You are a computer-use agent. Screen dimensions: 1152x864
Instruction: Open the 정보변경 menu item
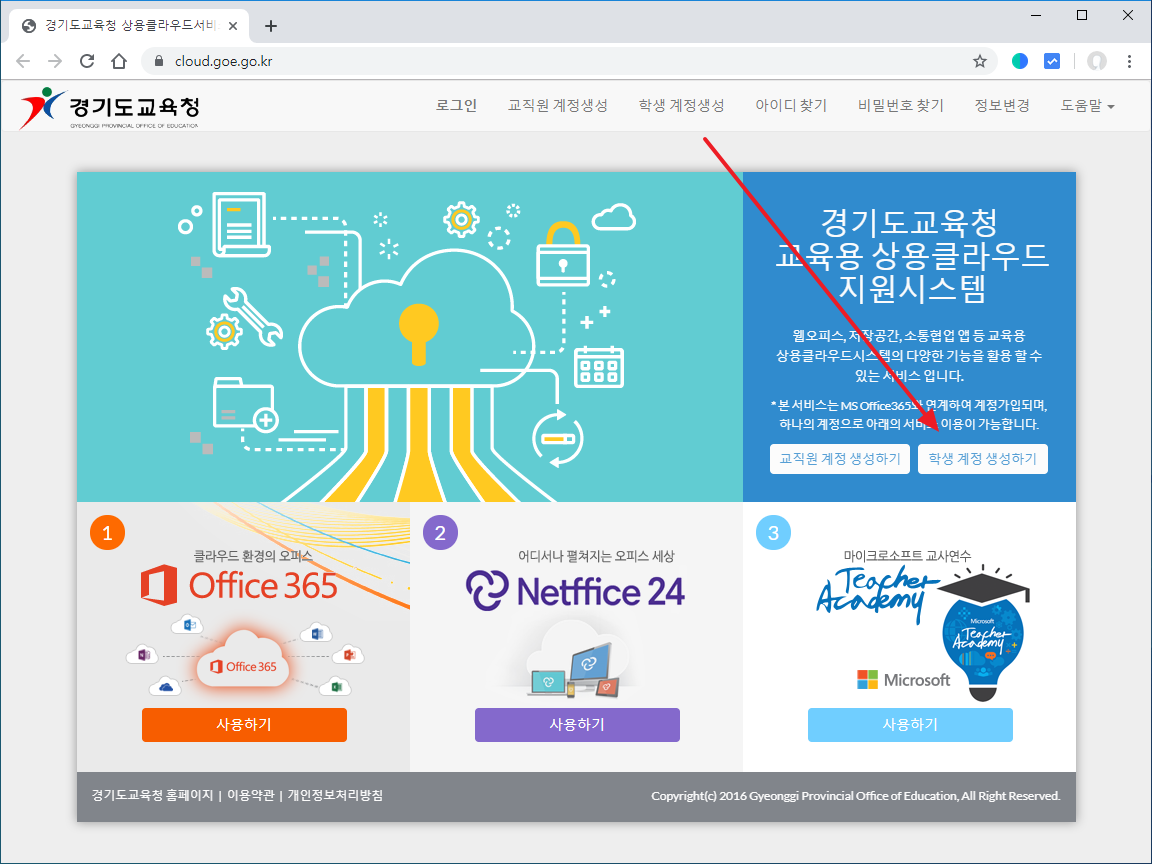click(x=1002, y=106)
